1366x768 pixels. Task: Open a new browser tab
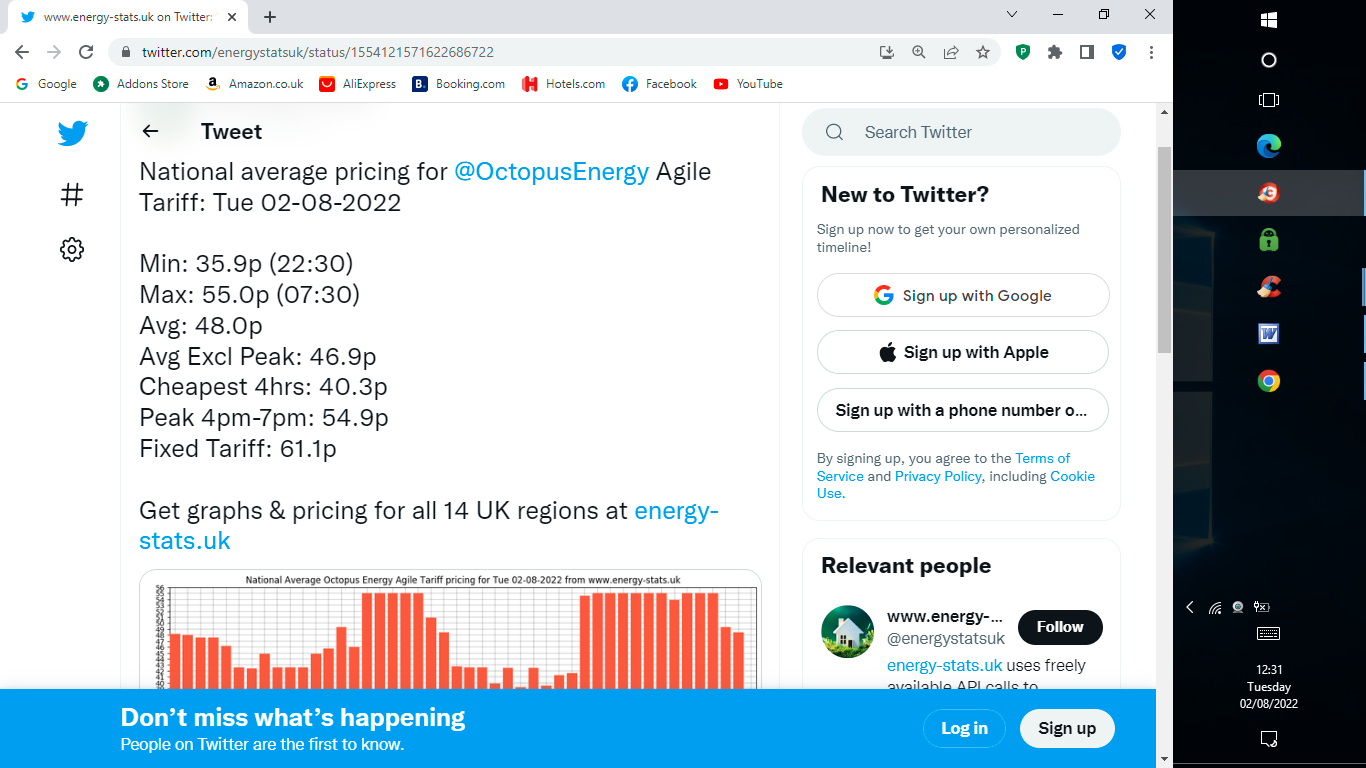270,17
